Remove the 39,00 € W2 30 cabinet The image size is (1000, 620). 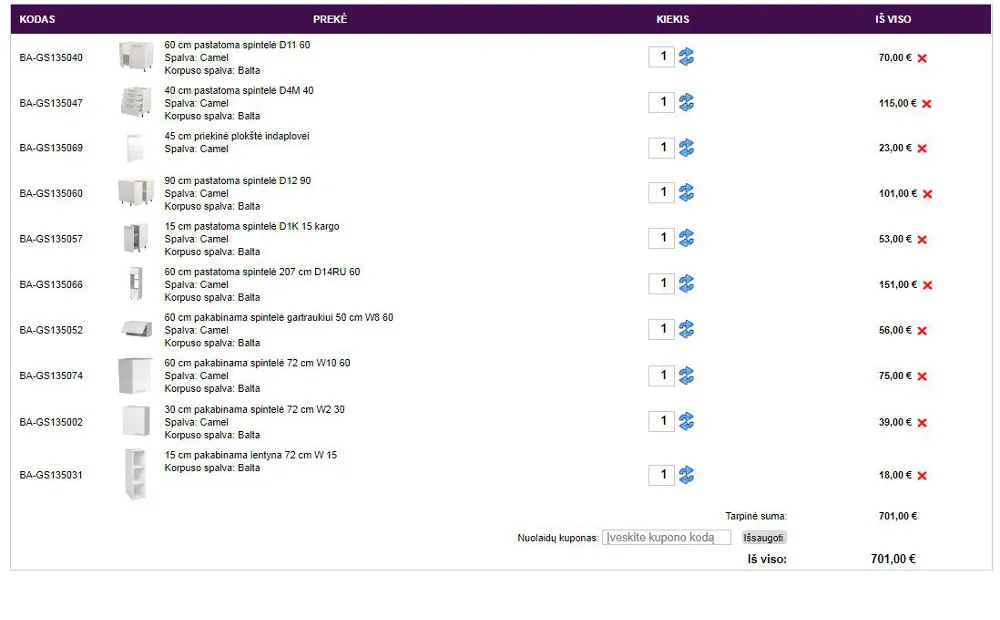[922, 423]
